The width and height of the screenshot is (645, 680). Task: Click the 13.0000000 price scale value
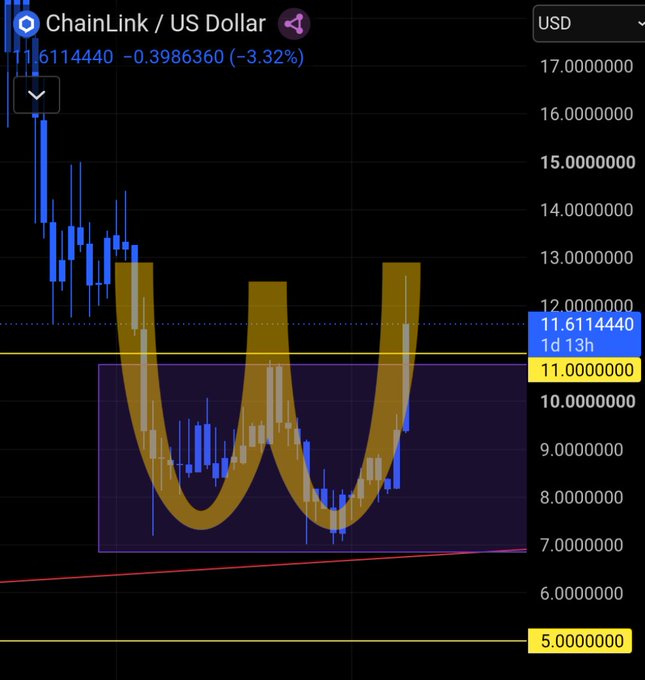[586, 258]
